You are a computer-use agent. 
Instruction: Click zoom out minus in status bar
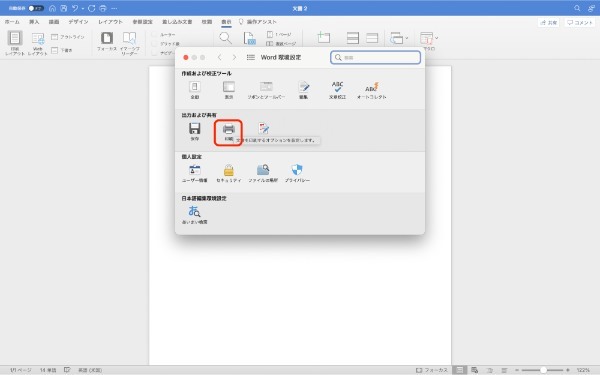[x=517, y=370]
